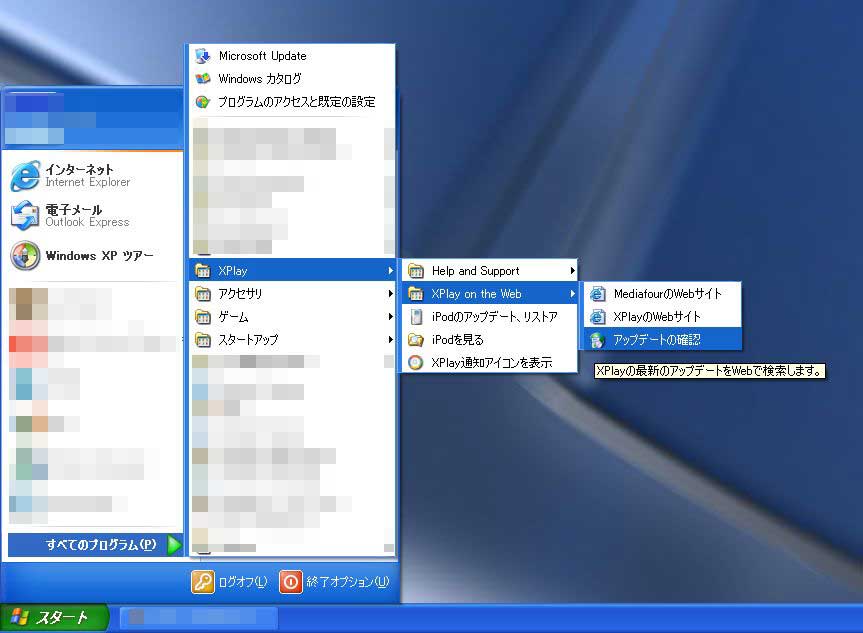This screenshot has height=633, width=863.
Task: Click the XPlayのWebサイト icon
Action: [598, 317]
